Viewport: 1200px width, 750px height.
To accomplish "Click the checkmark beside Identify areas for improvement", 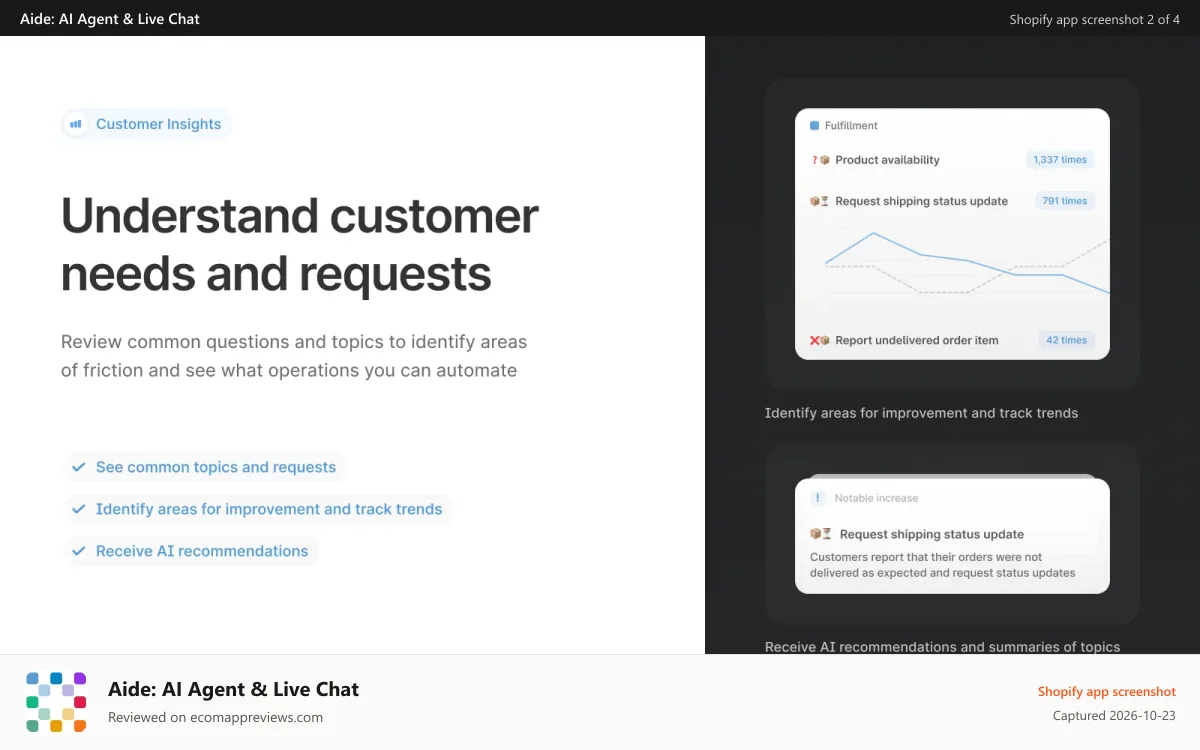I will click(x=78, y=509).
